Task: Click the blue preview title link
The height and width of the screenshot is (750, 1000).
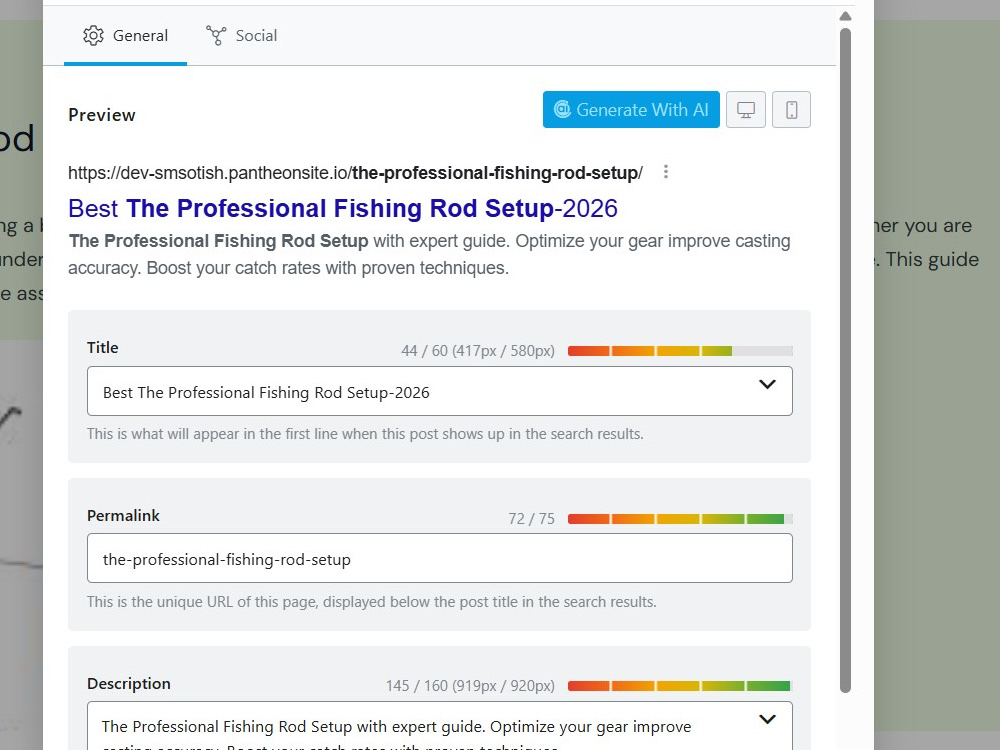Action: coord(342,209)
